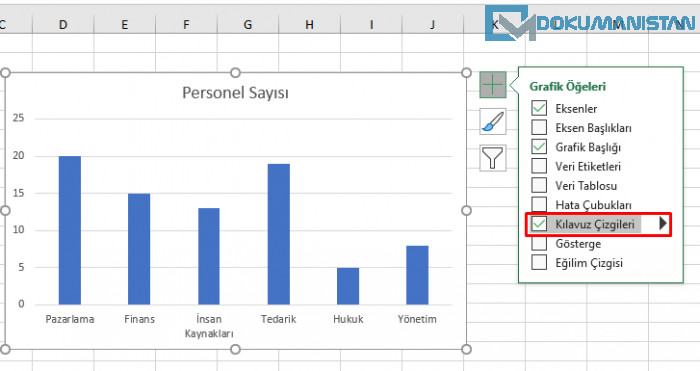The width and height of the screenshot is (700, 371).
Task: Click the Finans bar in the chart
Action: tap(139, 249)
